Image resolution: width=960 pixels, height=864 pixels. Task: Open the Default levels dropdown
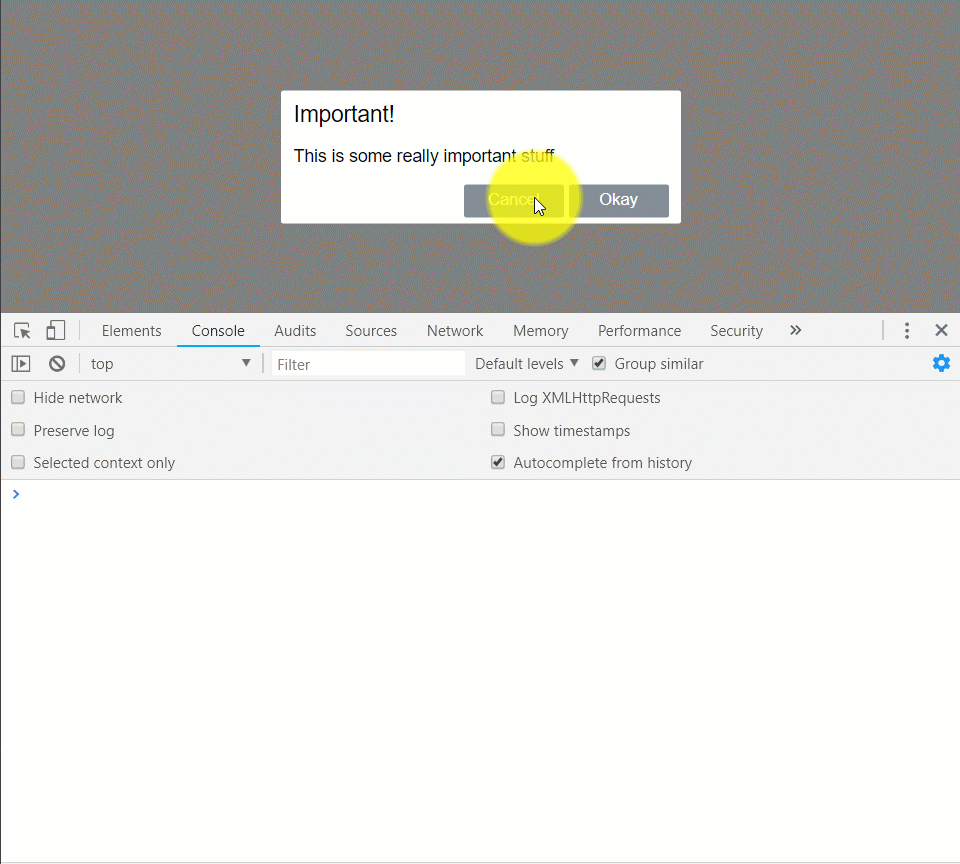pos(525,363)
